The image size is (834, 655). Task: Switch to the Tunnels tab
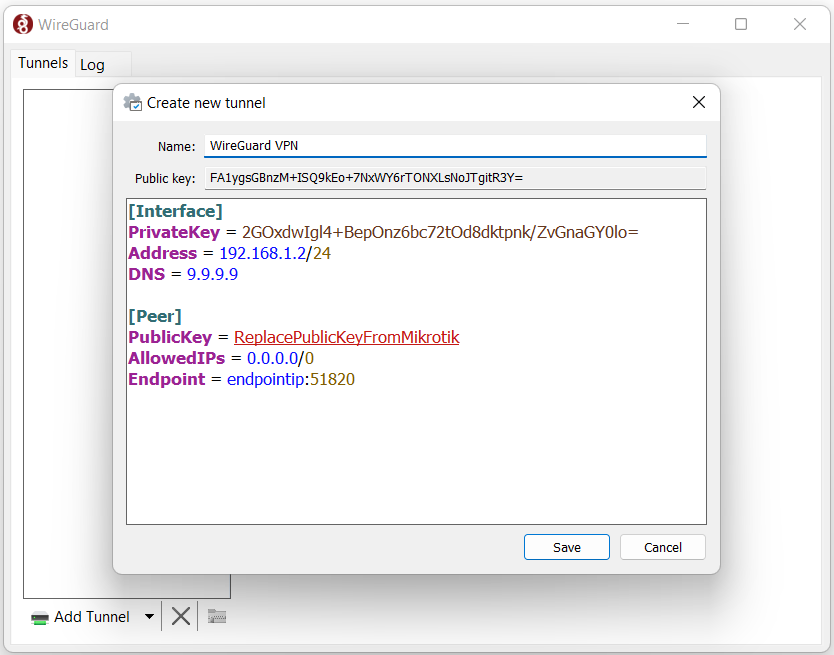[43, 63]
